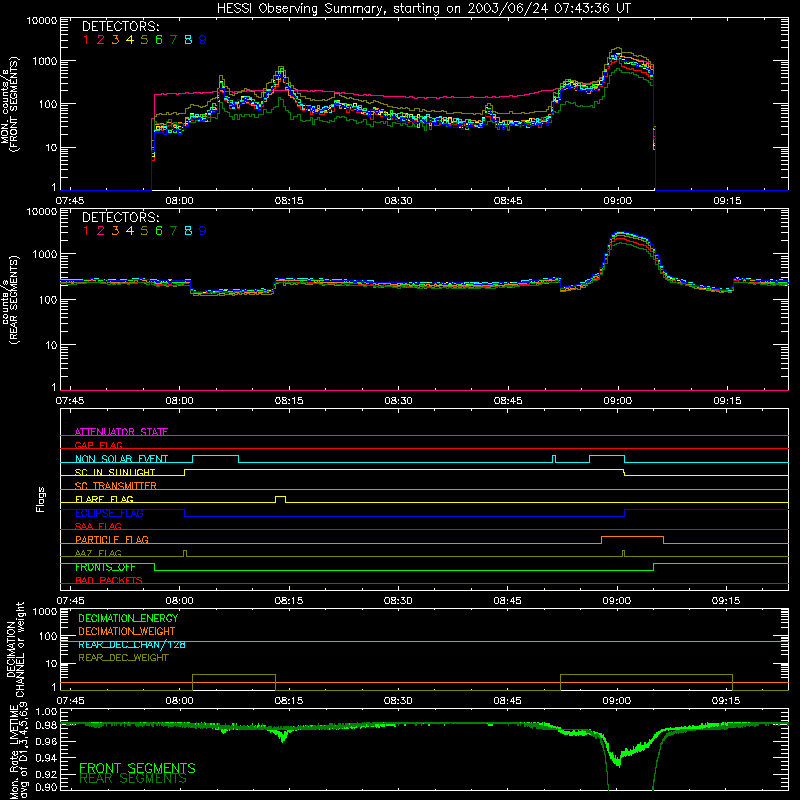The height and width of the screenshot is (800, 800).
Task: Select detector 1 in front segments legend
Action: [x=86, y=40]
